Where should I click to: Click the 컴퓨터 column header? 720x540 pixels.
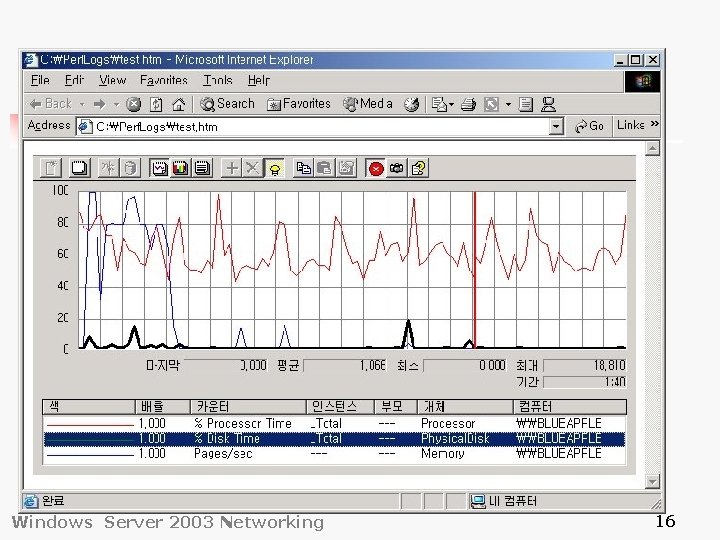(570, 407)
